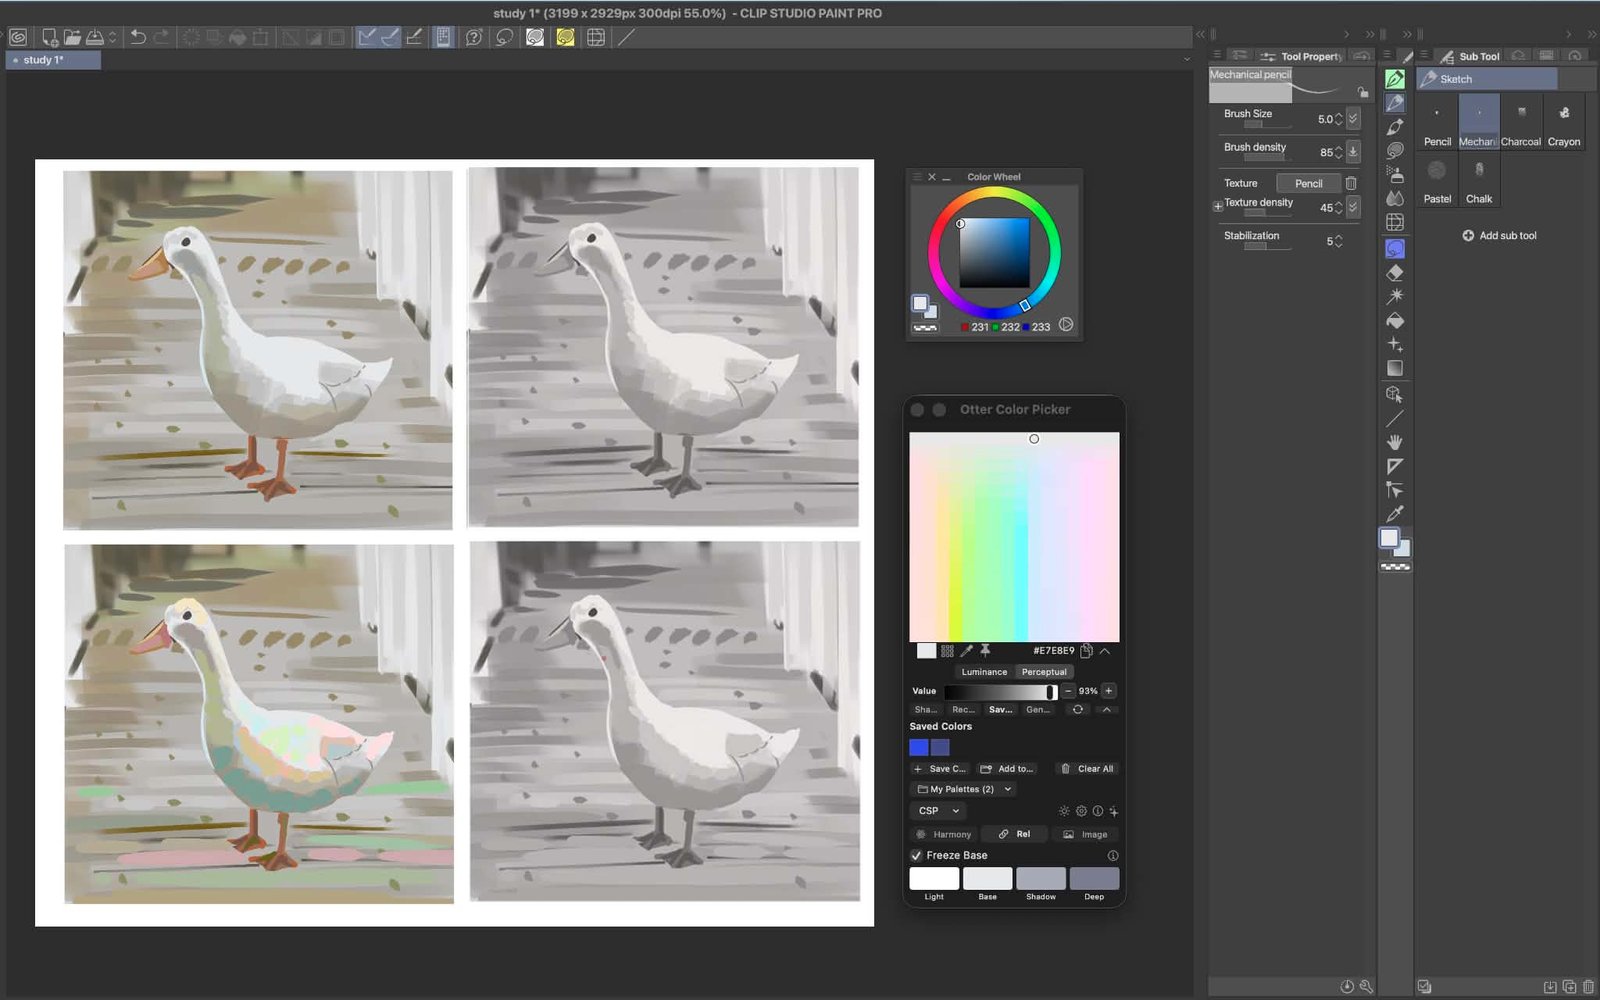The height and width of the screenshot is (1000, 1600).
Task: Collapse section with chevron beside hex code
Action: 1105,651
